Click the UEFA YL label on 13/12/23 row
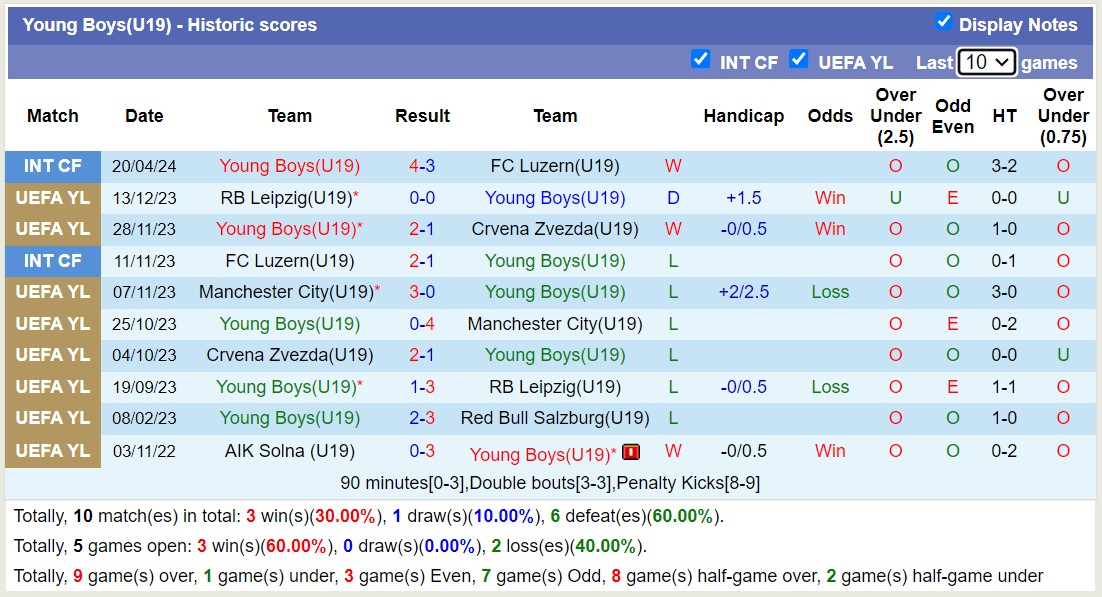This screenshot has height=597, width=1102. point(53,198)
